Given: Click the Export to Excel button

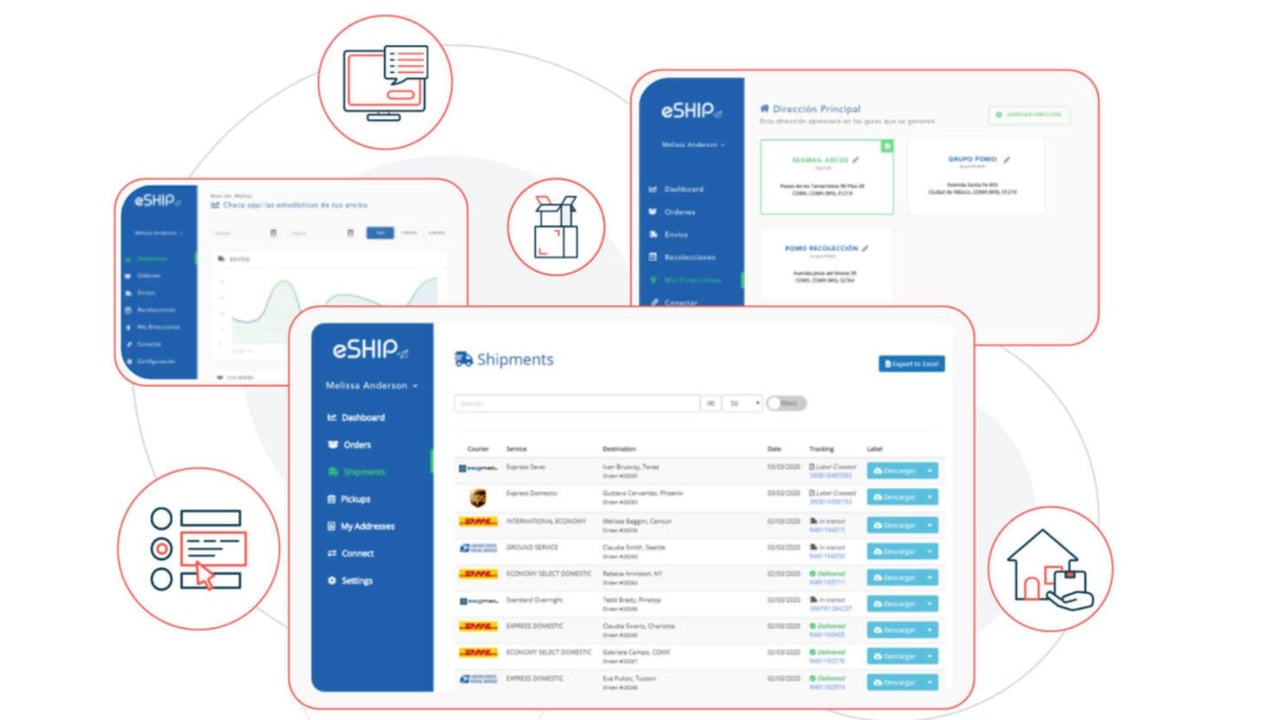Looking at the screenshot, I should (x=912, y=364).
